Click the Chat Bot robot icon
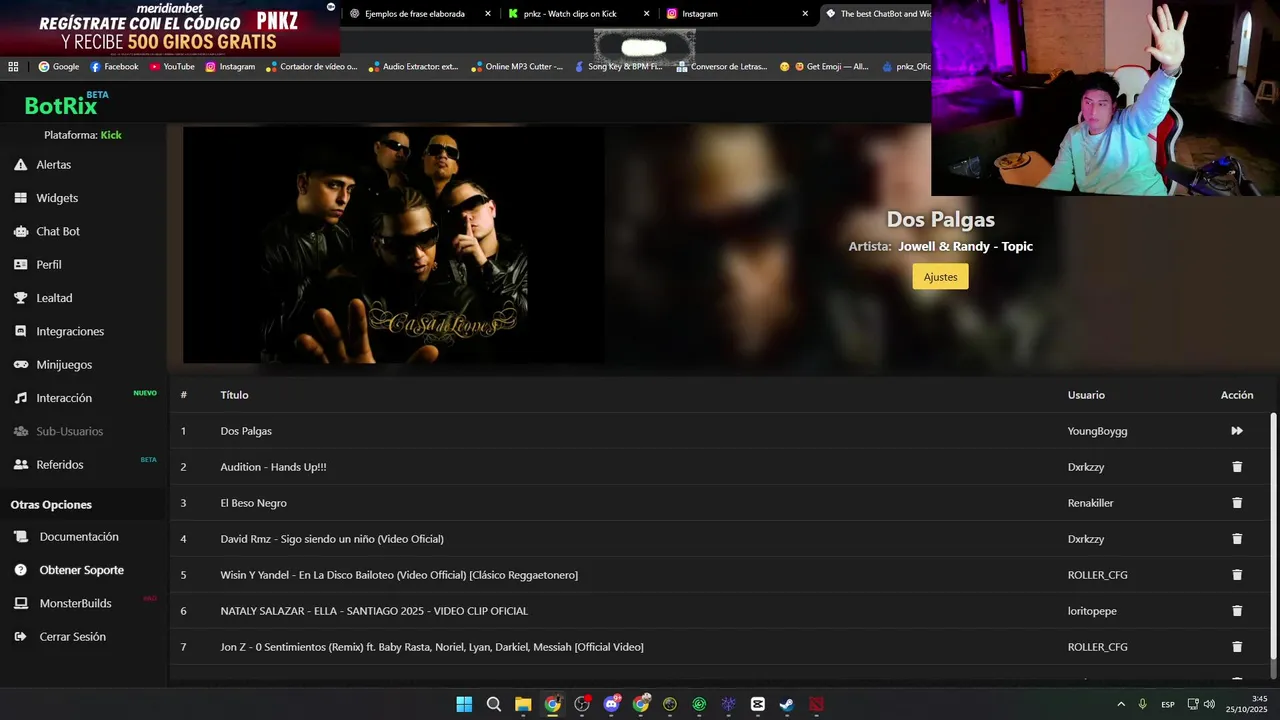Screen dimensions: 1280x720 click(20, 231)
